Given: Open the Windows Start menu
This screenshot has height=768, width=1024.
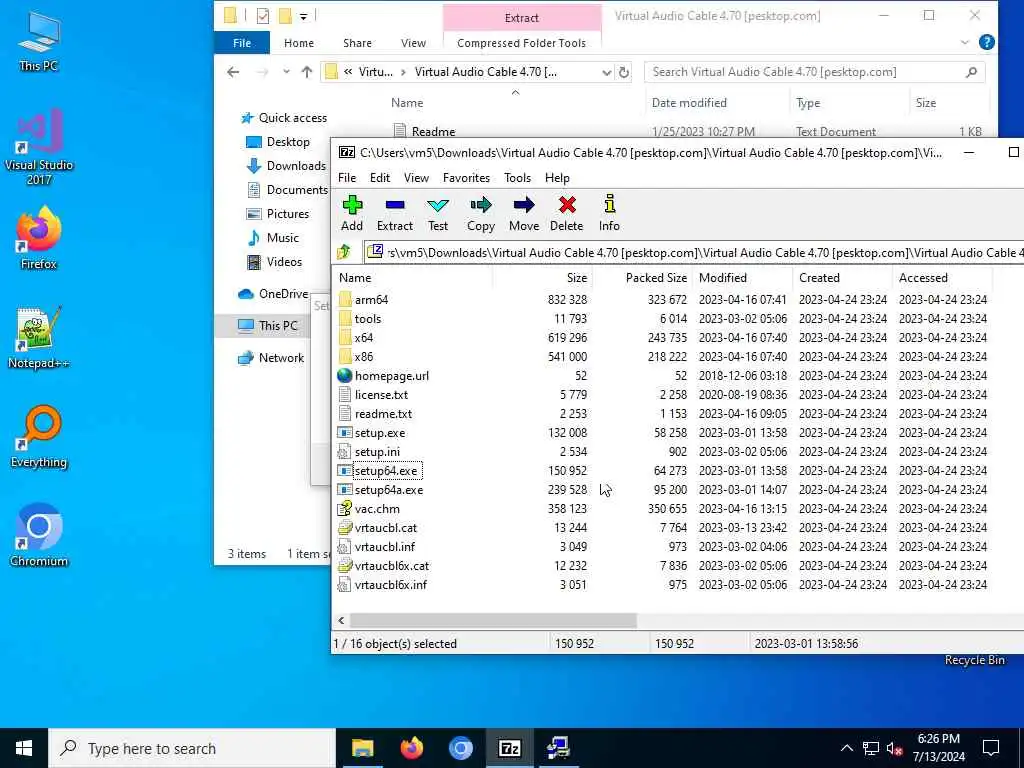Looking at the screenshot, I should (x=24, y=748).
